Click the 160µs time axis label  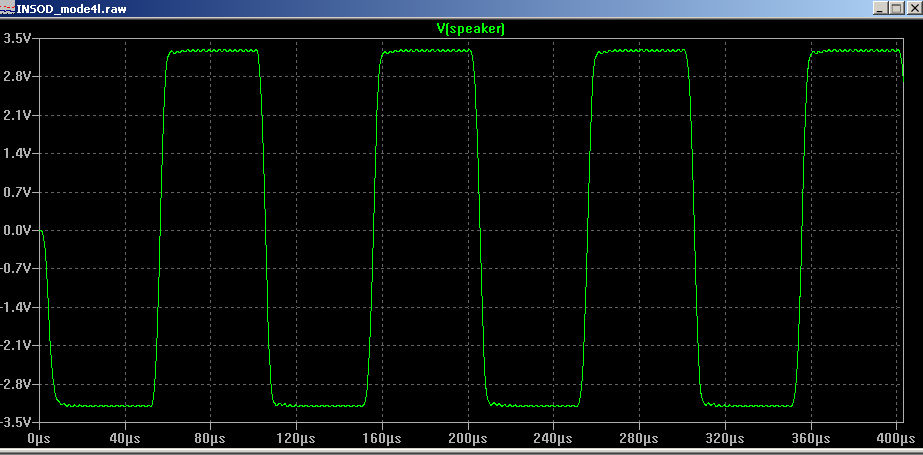coord(382,439)
